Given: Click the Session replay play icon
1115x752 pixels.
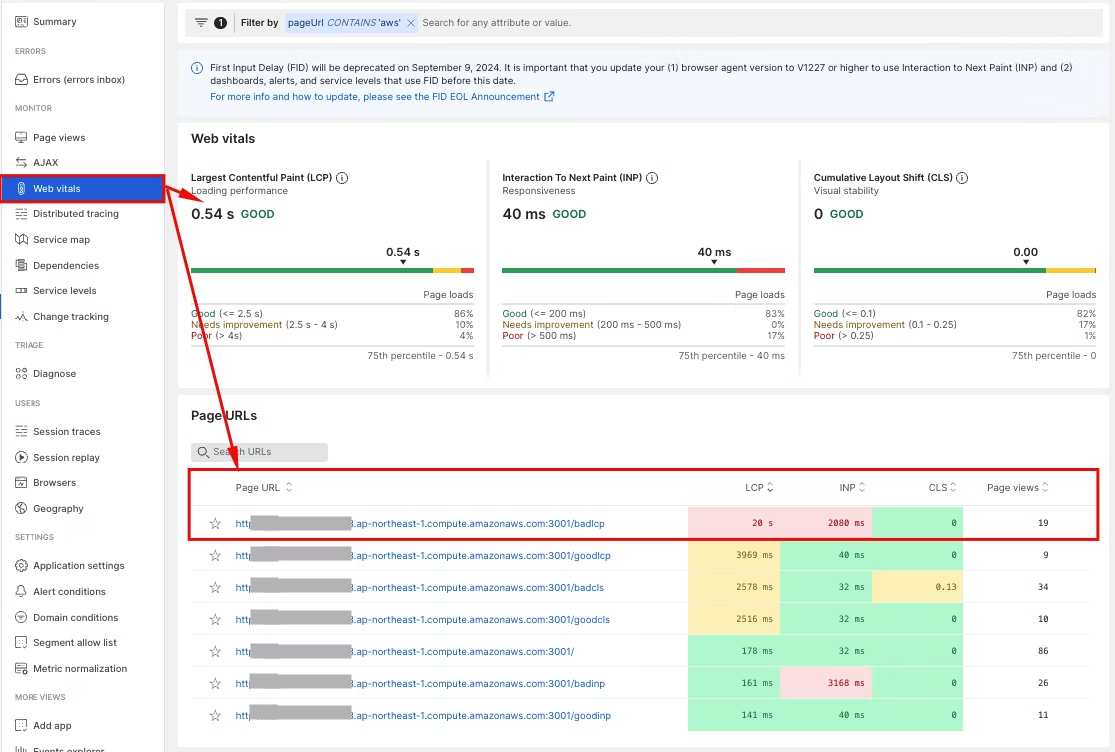Looking at the screenshot, I should (x=21, y=458).
